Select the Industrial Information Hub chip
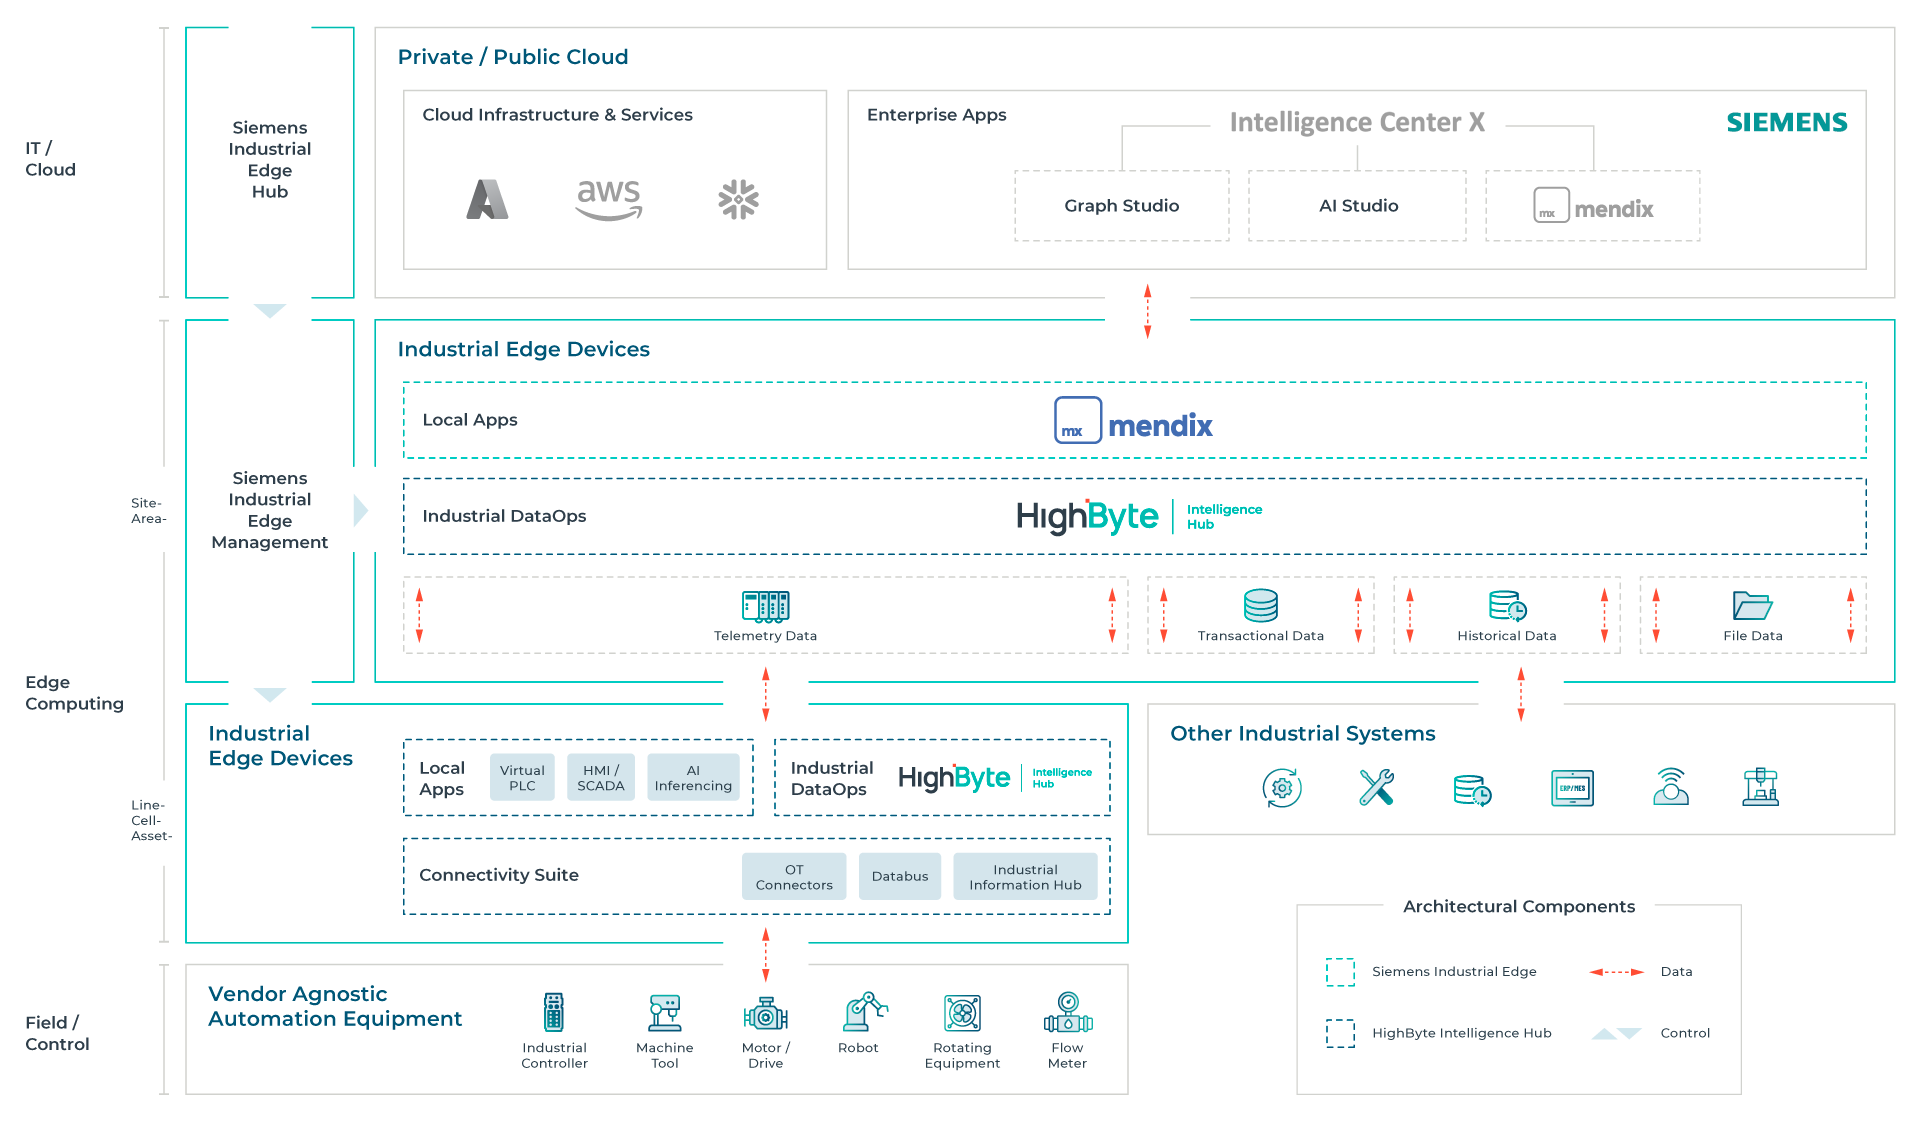This screenshot has width=1920, height=1123. coord(1025,876)
